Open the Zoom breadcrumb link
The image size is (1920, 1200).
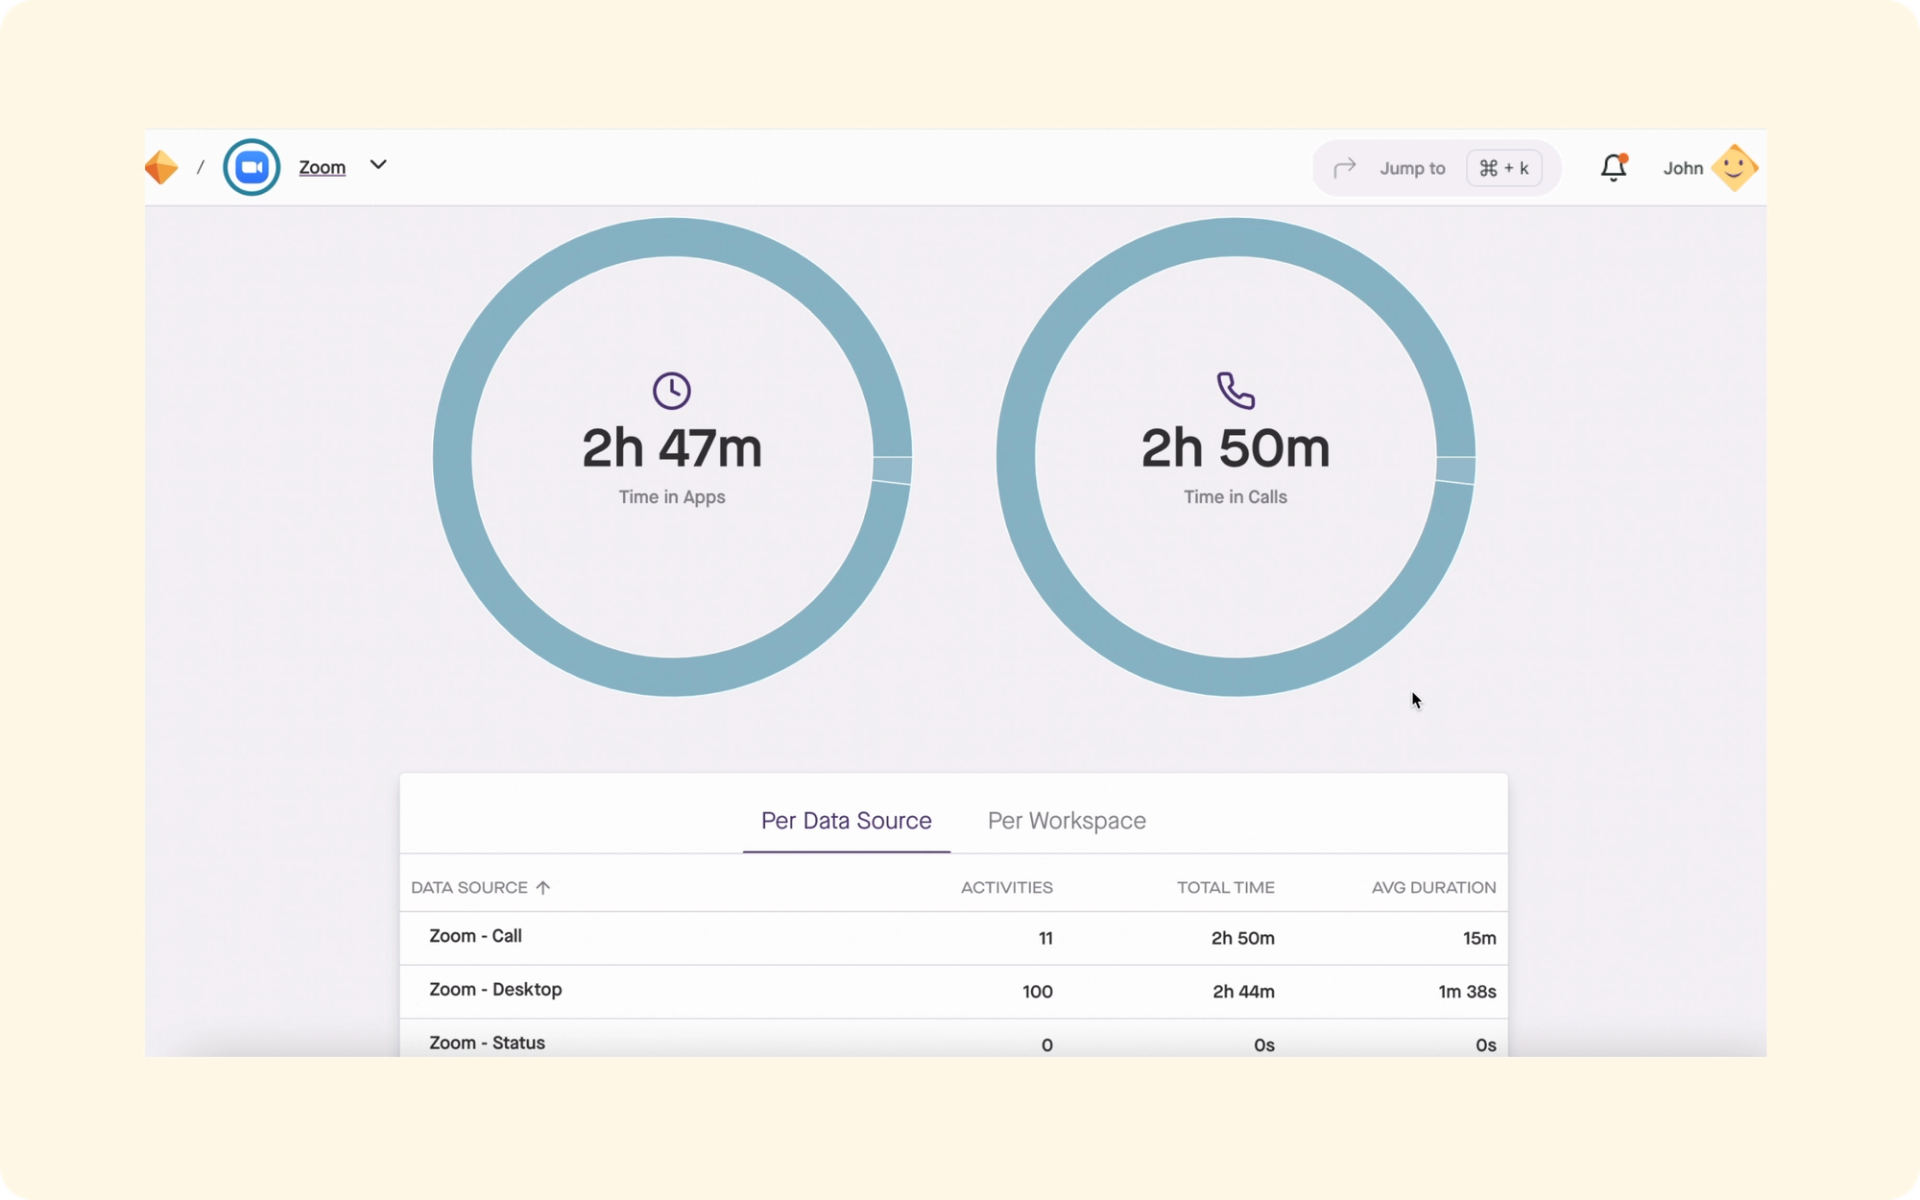[x=322, y=167]
